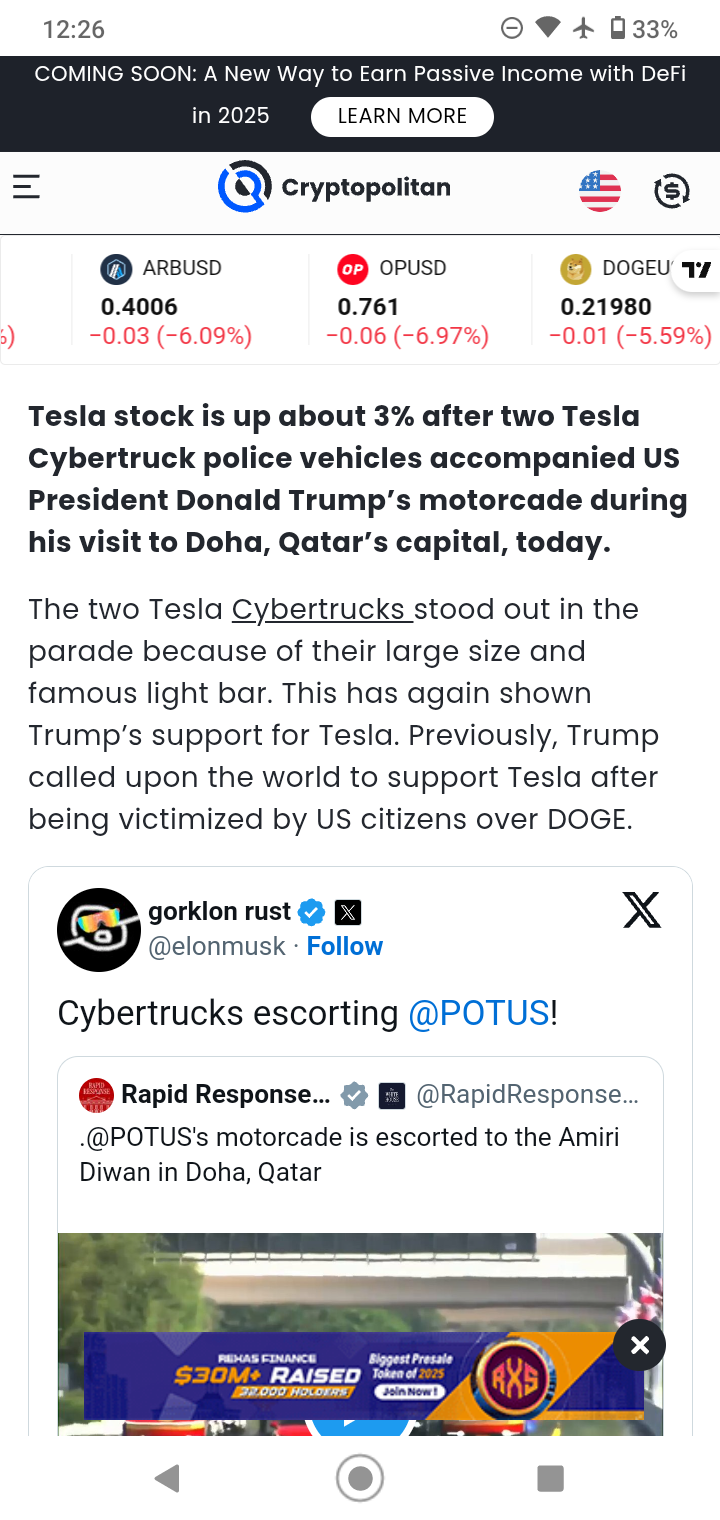
Task: Tap the Android back navigation button
Action: coord(167,1478)
